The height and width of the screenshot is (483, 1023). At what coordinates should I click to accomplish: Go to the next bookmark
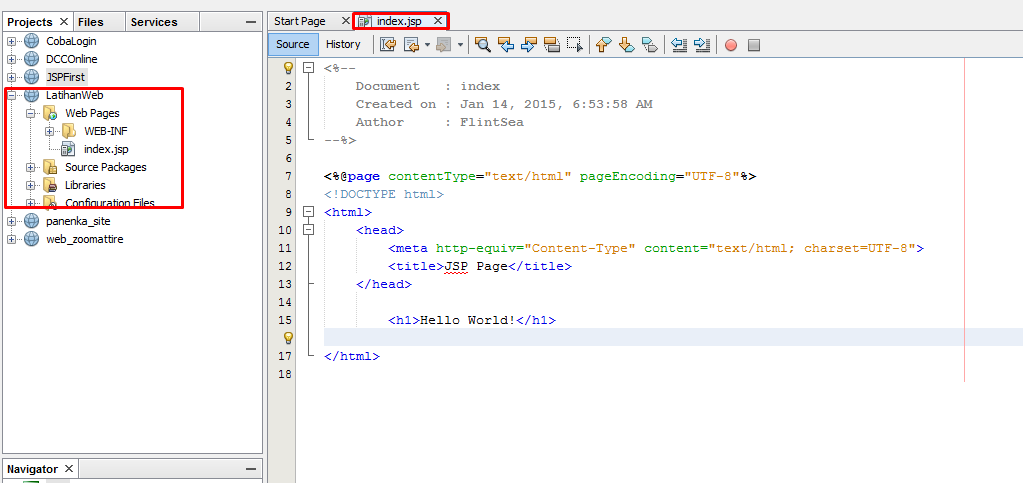pos(626,44)
